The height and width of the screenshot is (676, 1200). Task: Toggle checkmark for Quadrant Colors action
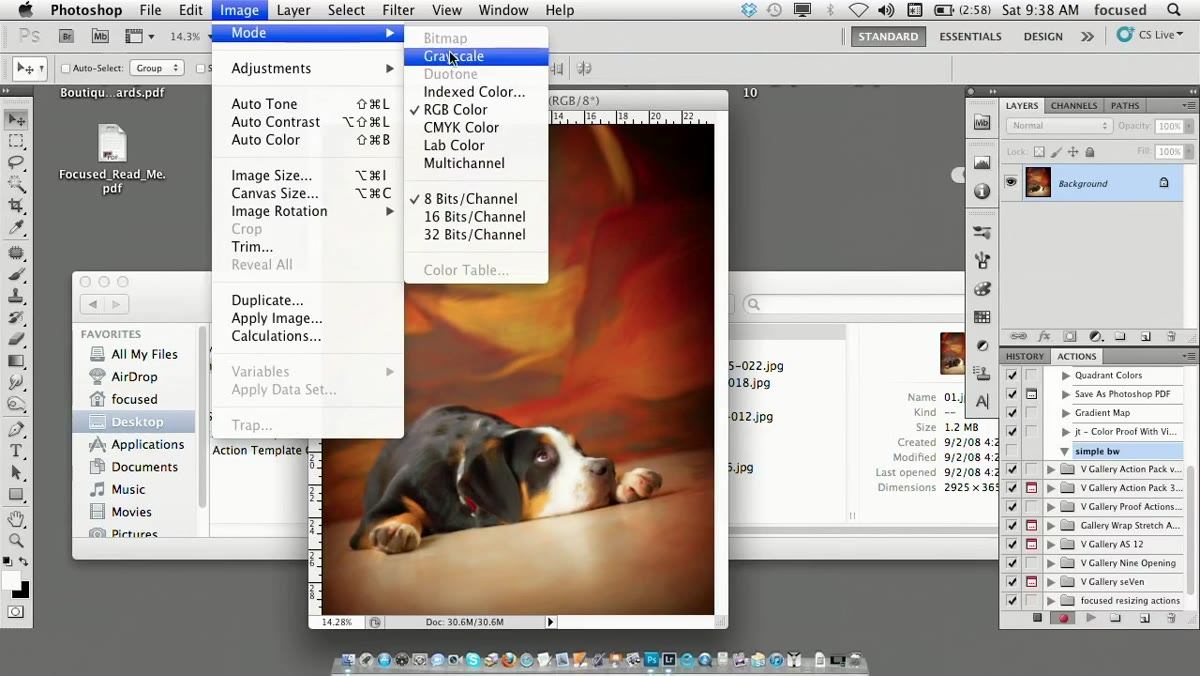(x=1012, y=376)
